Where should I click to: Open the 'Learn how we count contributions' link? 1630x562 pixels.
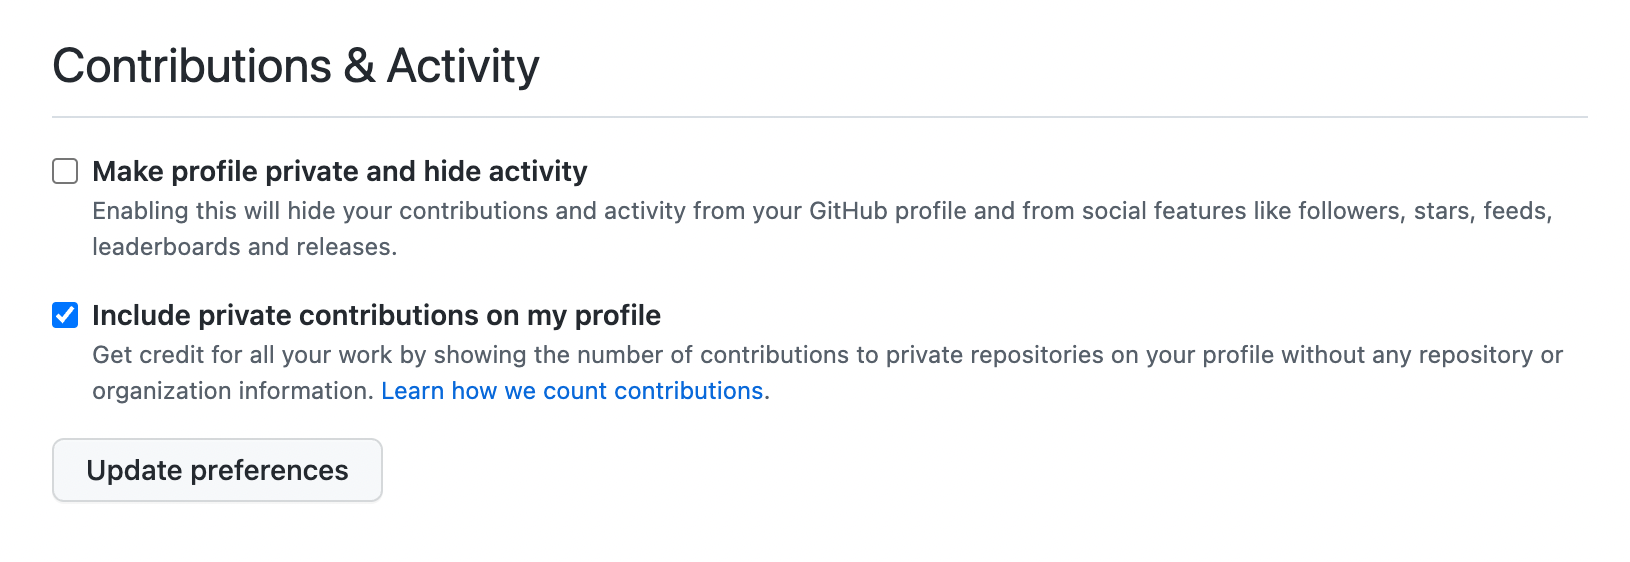(x=572, y=391)
